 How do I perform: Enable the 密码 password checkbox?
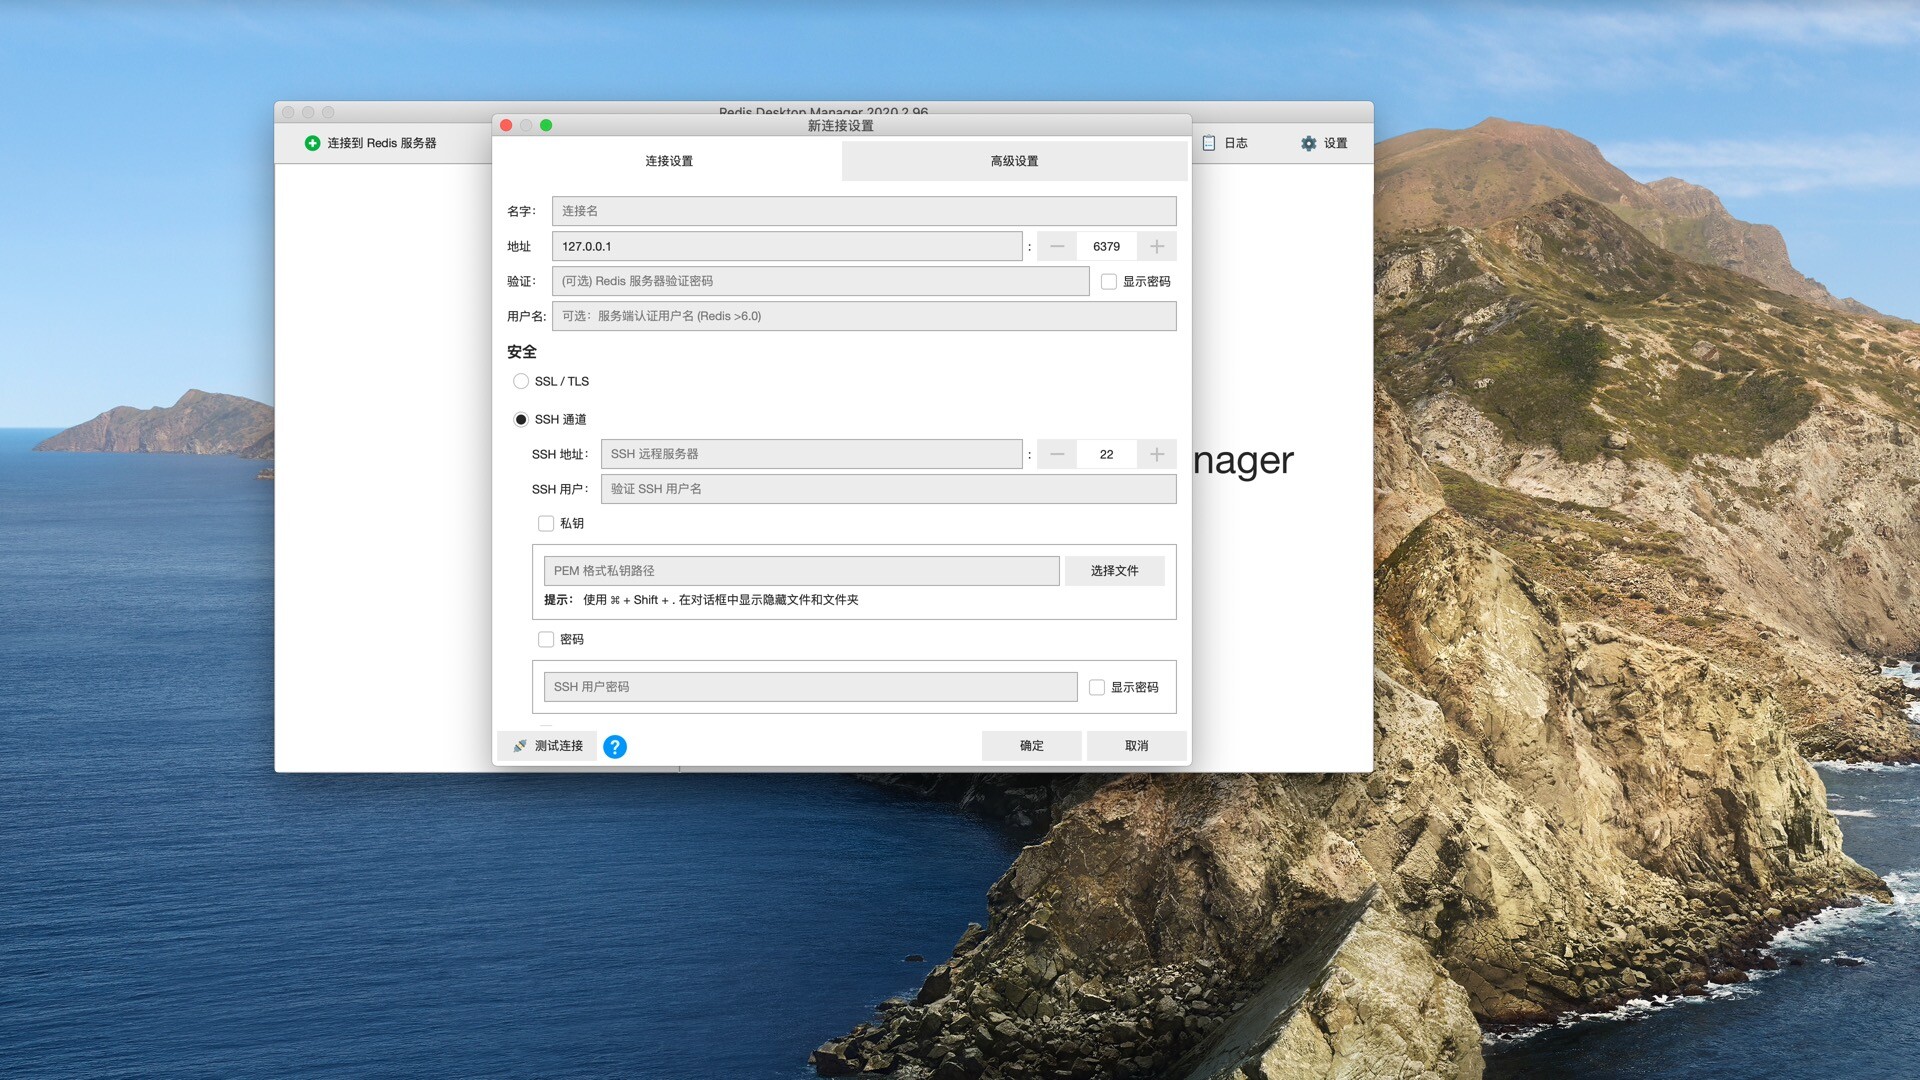(546, 639)
